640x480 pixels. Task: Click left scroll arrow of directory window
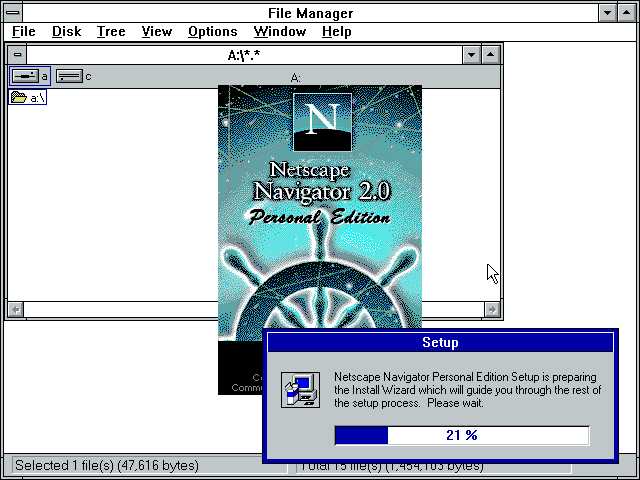pos(16,309)
